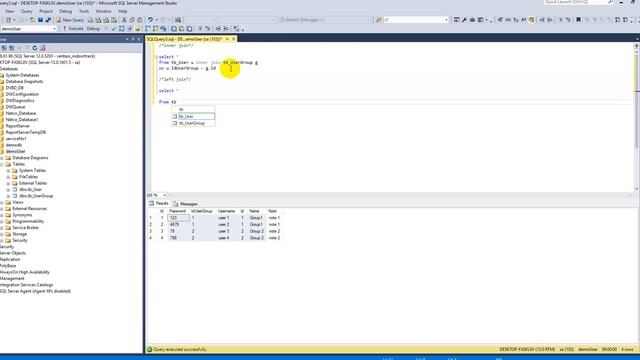Select the System Databases folder
Screen dimensions: 640x360
point(22,75)
